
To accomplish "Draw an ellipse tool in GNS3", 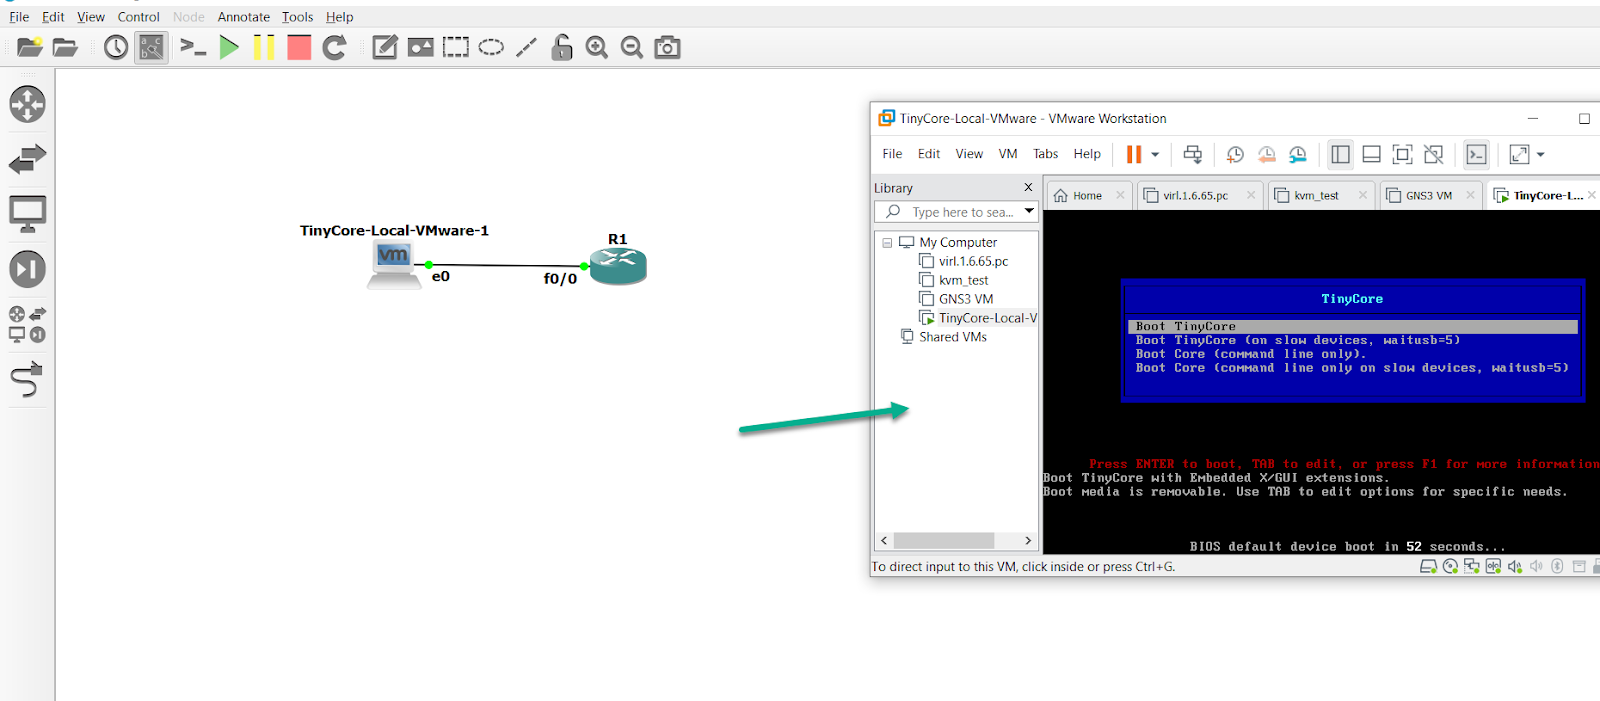I will [491, 47].
